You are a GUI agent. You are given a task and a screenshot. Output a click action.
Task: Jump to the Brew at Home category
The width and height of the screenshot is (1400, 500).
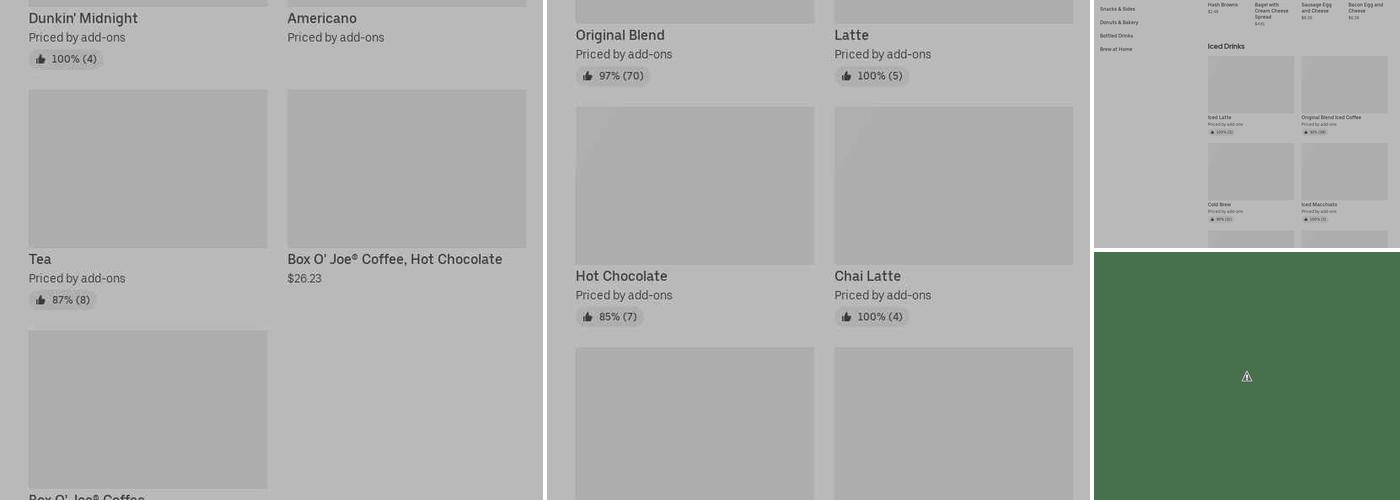coord(1116,49)
